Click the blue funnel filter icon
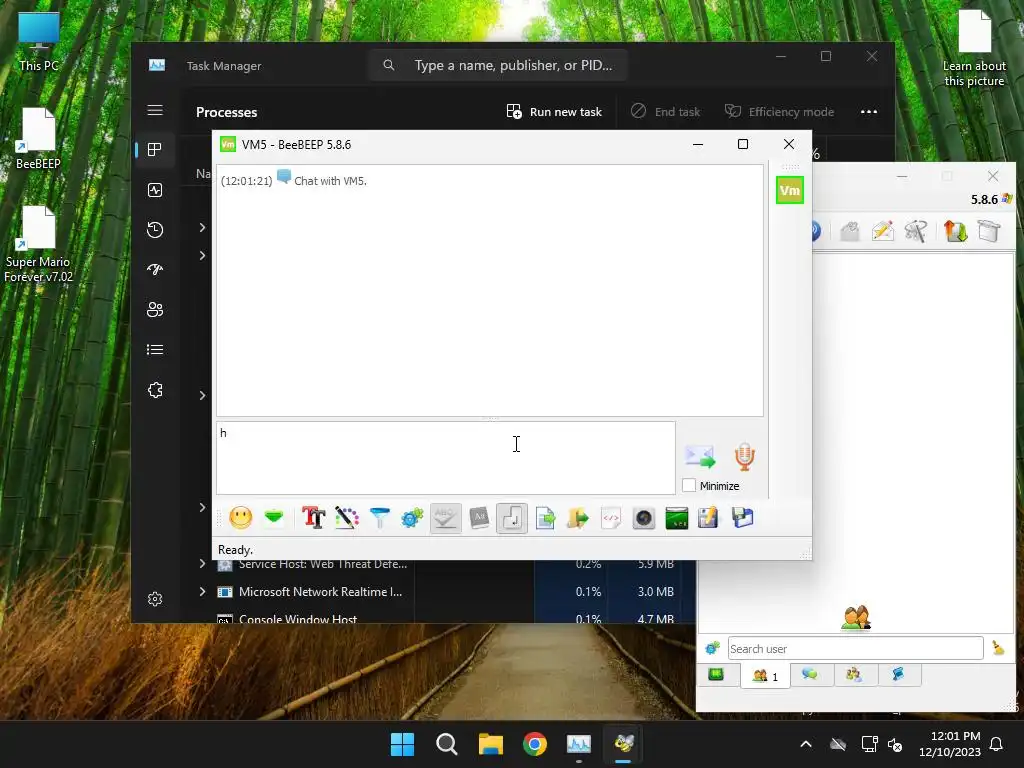Screen dimensions: 1024x768 click(379, 519)
